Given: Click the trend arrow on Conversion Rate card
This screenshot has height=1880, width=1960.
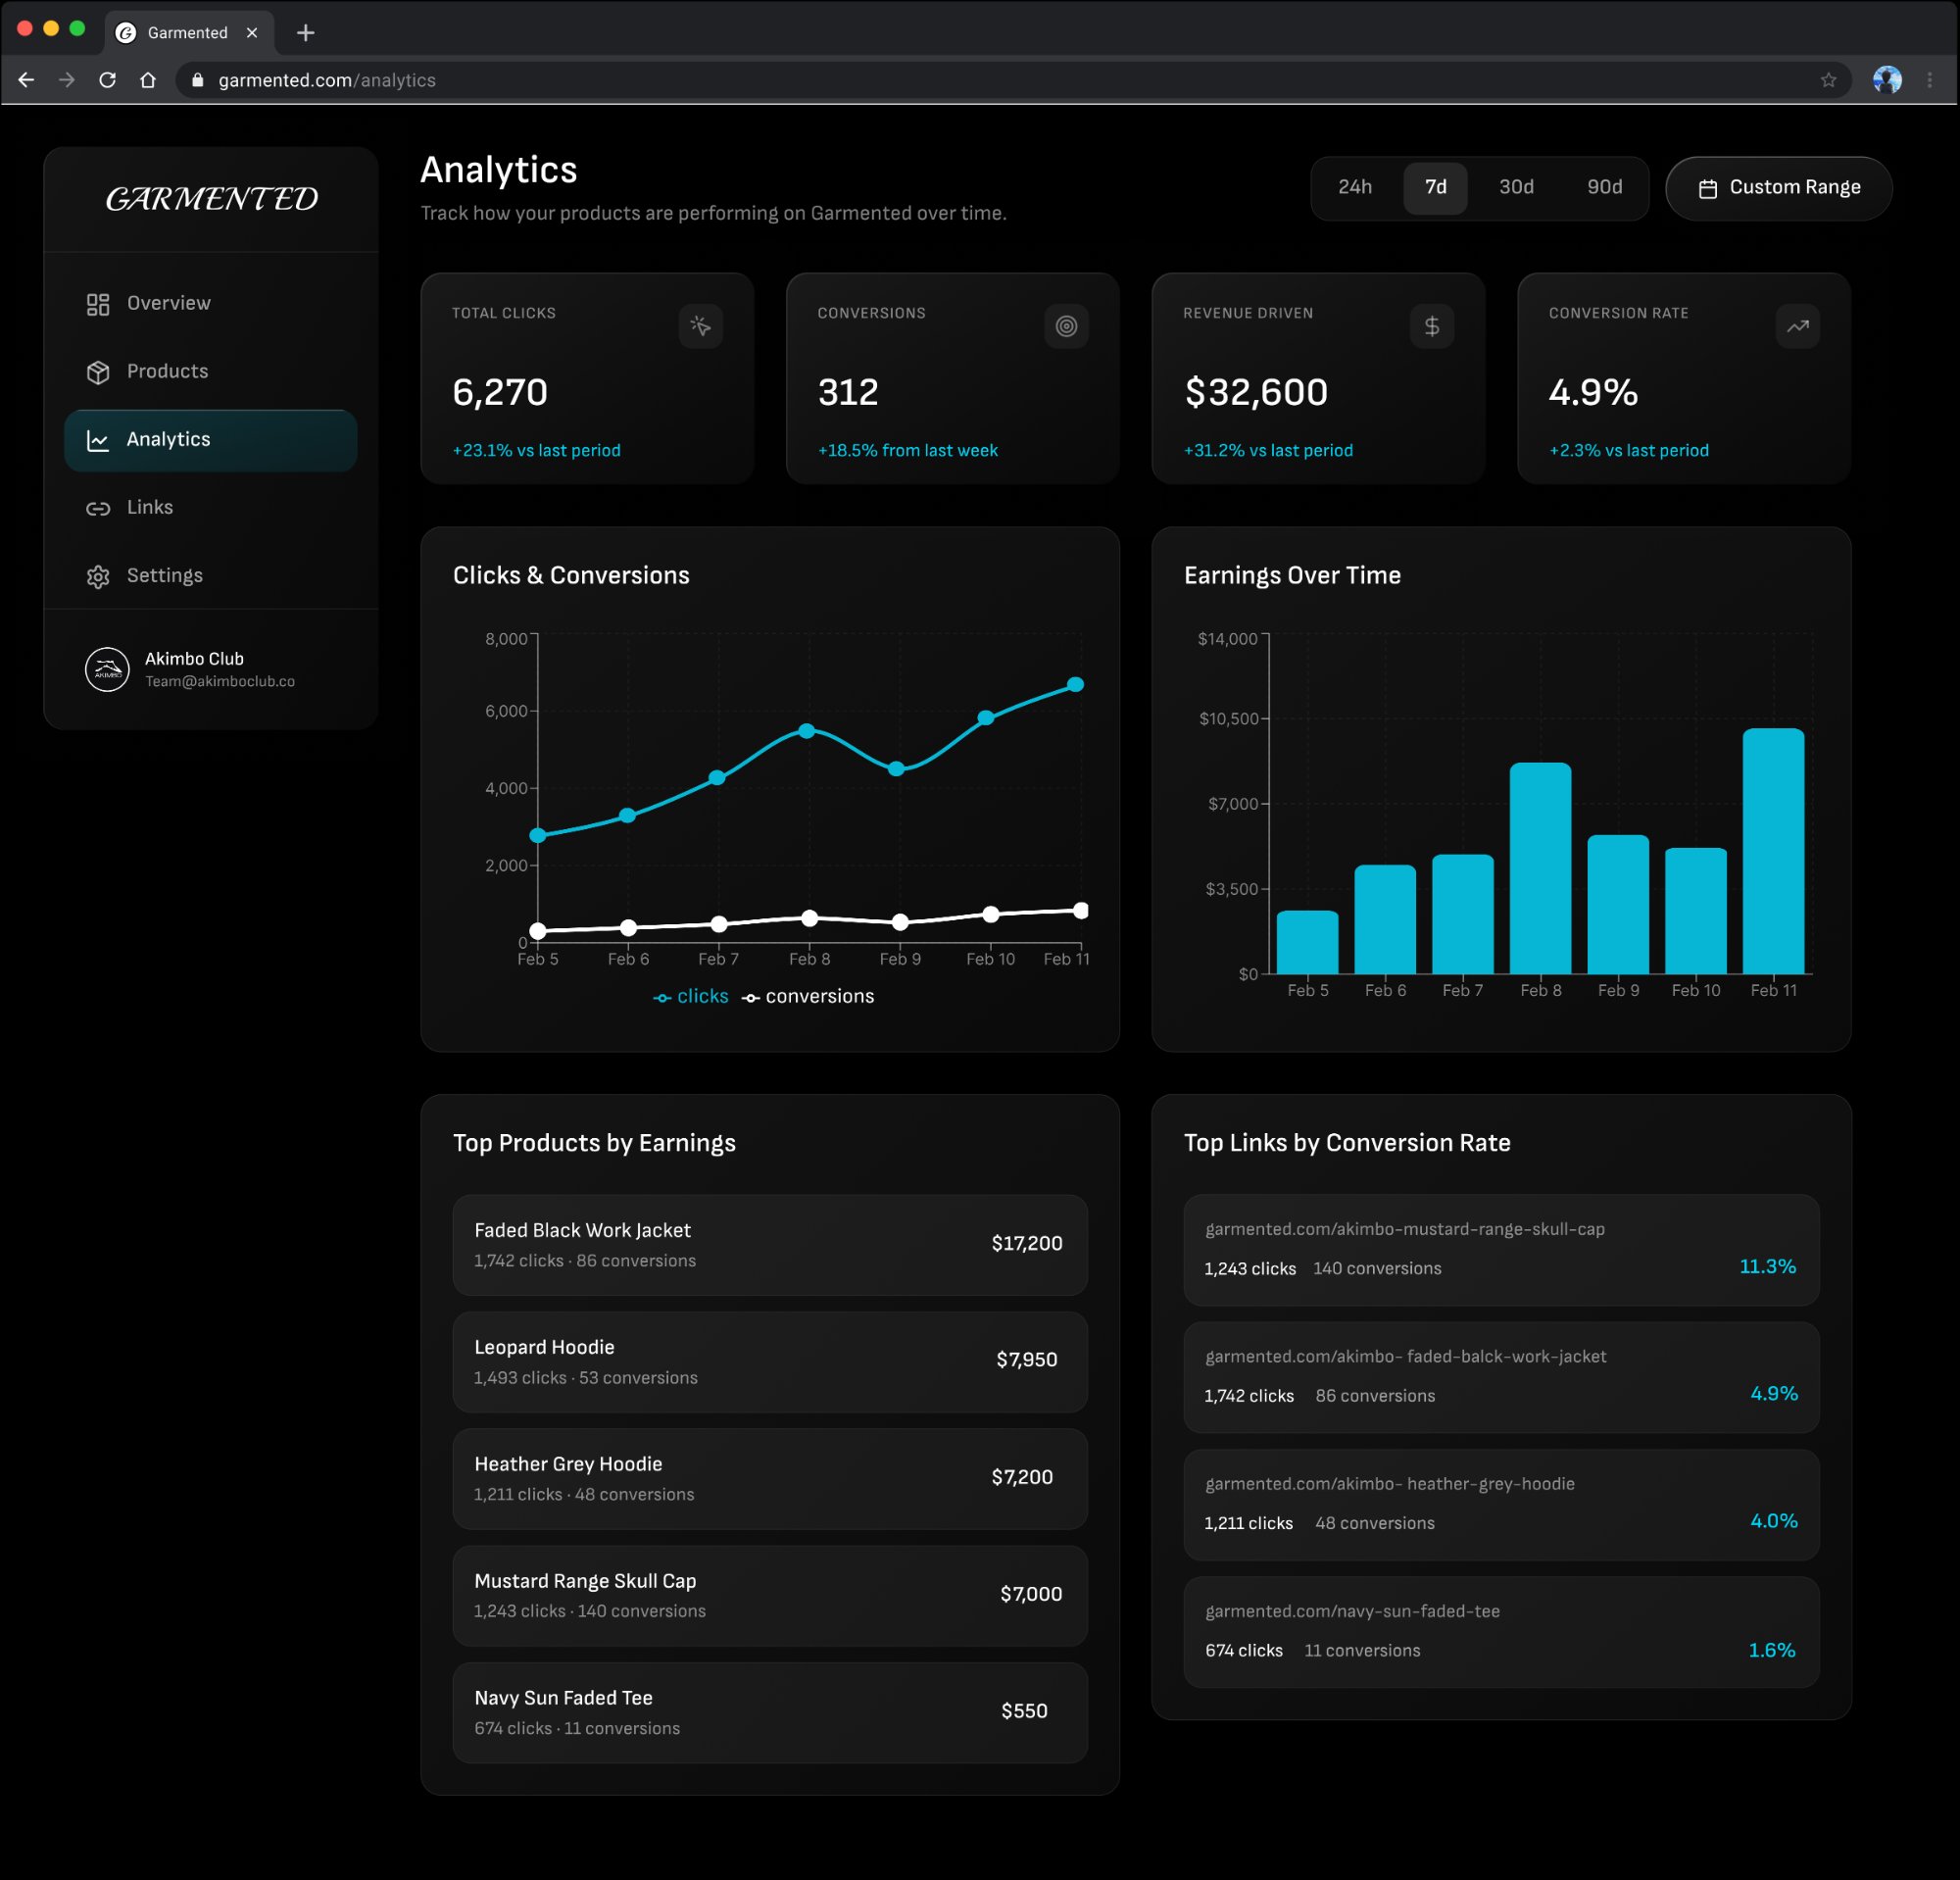Looking at the screenshot, I should [x=1797, y=326].
